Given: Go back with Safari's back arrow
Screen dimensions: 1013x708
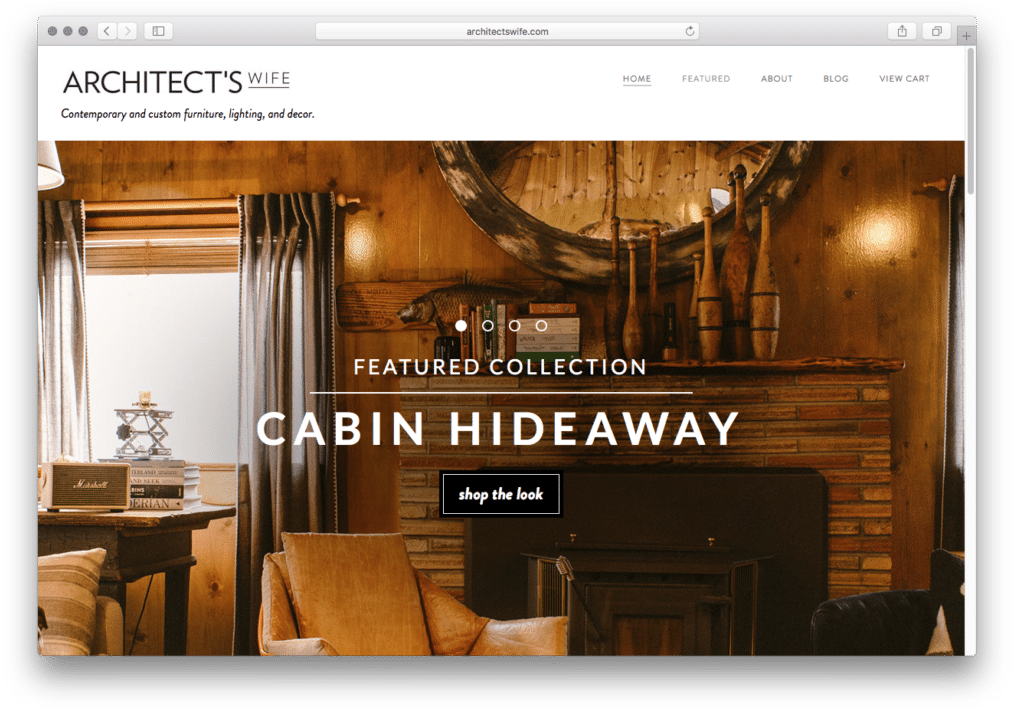Looking at the screenshot, I should 107,31.
